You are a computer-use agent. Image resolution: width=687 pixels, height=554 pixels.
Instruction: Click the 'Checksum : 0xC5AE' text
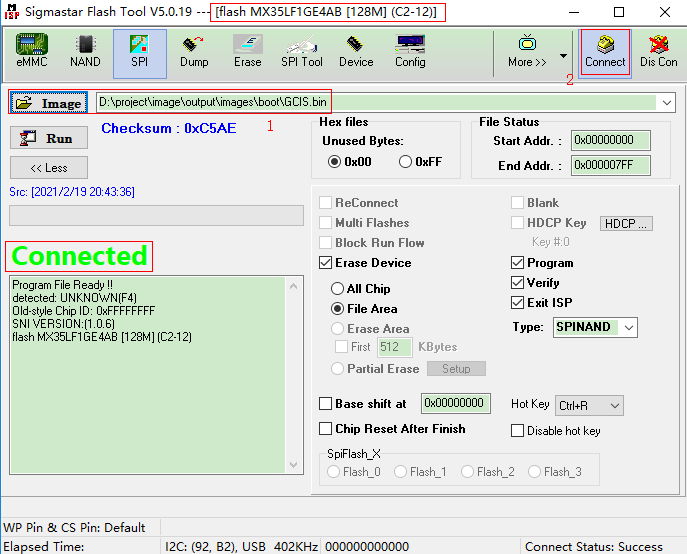coord(169,128)
